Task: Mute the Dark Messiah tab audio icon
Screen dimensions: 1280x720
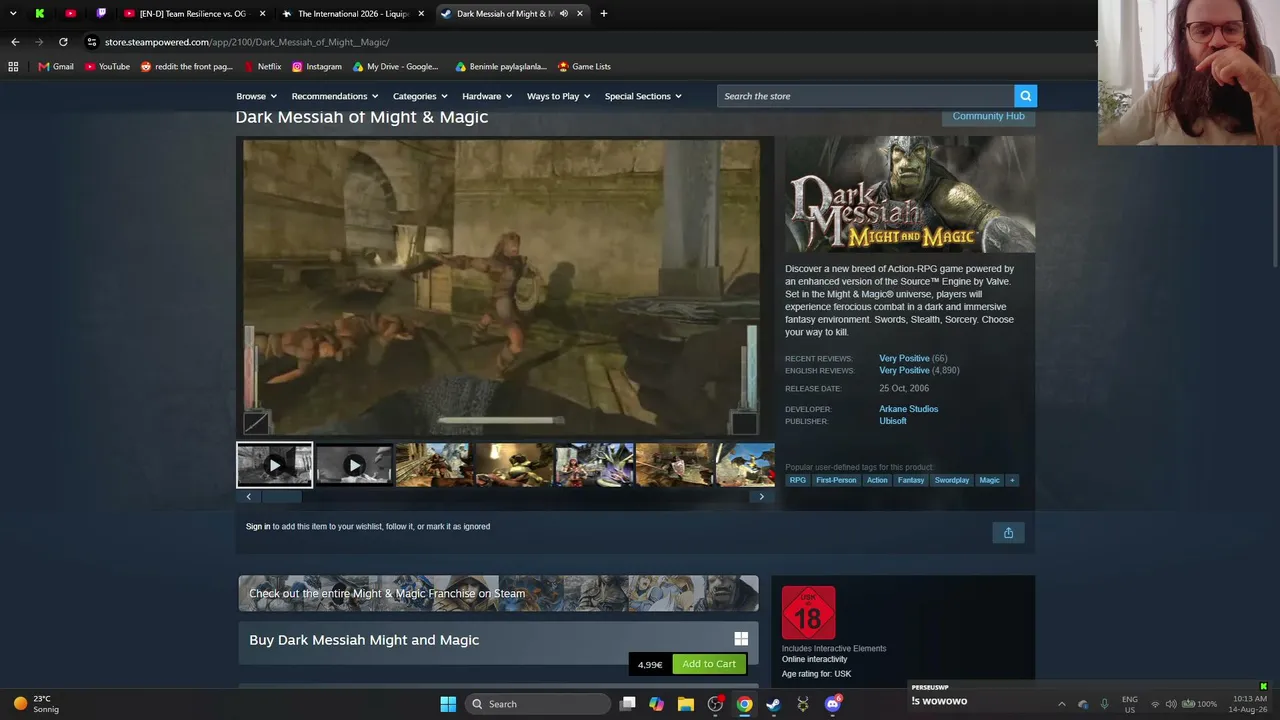Action: point(564,14)
